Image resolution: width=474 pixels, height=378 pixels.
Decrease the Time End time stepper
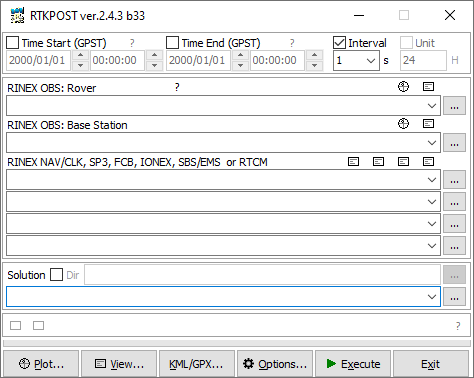pyautogui.click(x=314, y=65)
